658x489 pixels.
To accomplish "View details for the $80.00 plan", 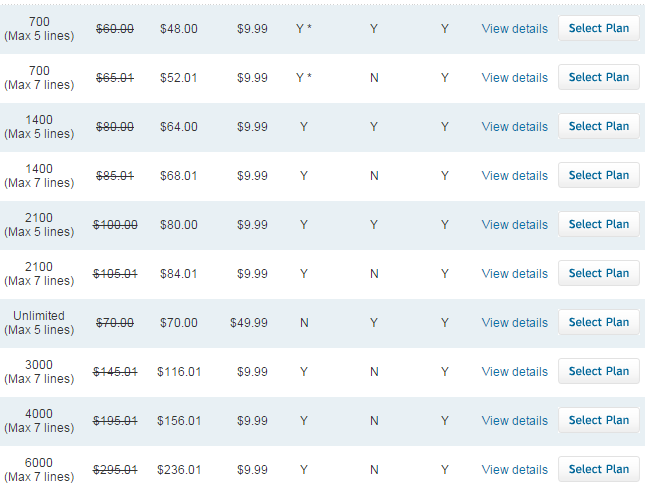I will point(514,225).
